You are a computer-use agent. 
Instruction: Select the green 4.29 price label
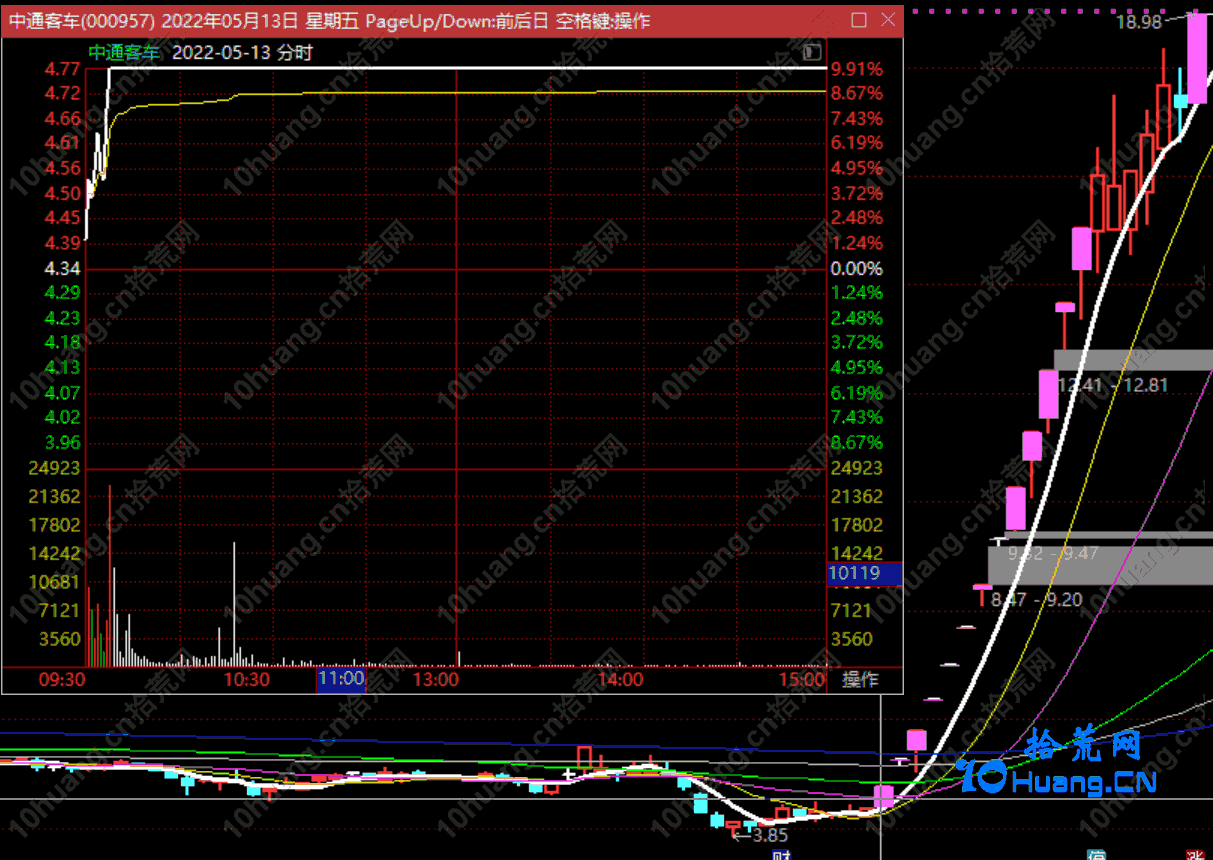(63, 293)
